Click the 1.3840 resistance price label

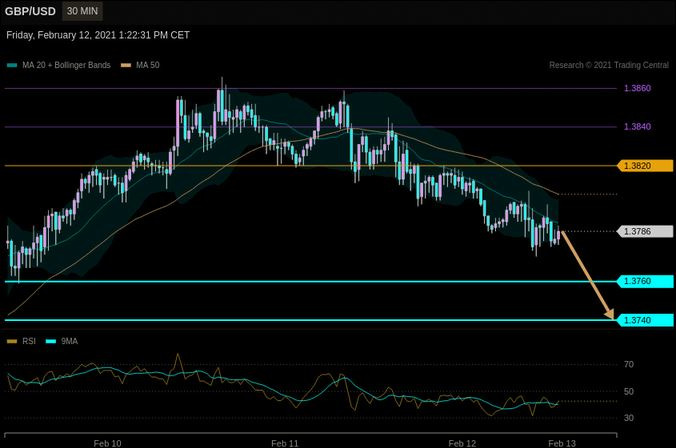point(637,127)
